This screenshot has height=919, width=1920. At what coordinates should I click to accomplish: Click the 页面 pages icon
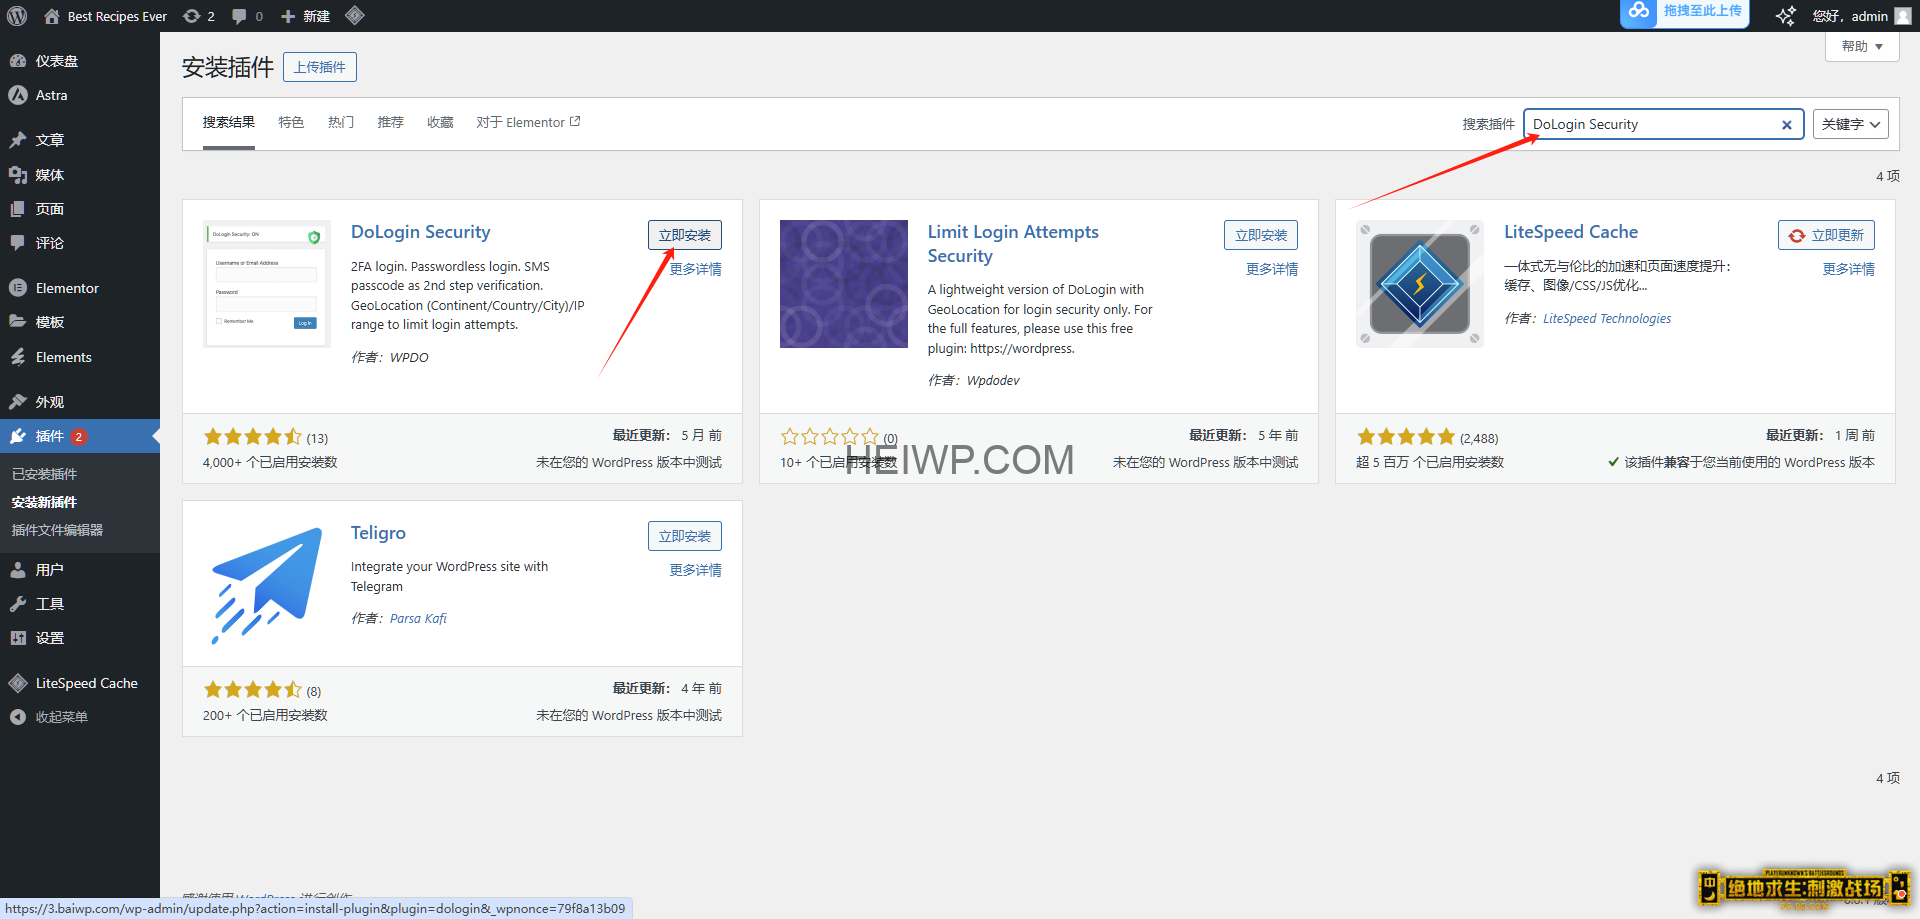pos(18,209)
